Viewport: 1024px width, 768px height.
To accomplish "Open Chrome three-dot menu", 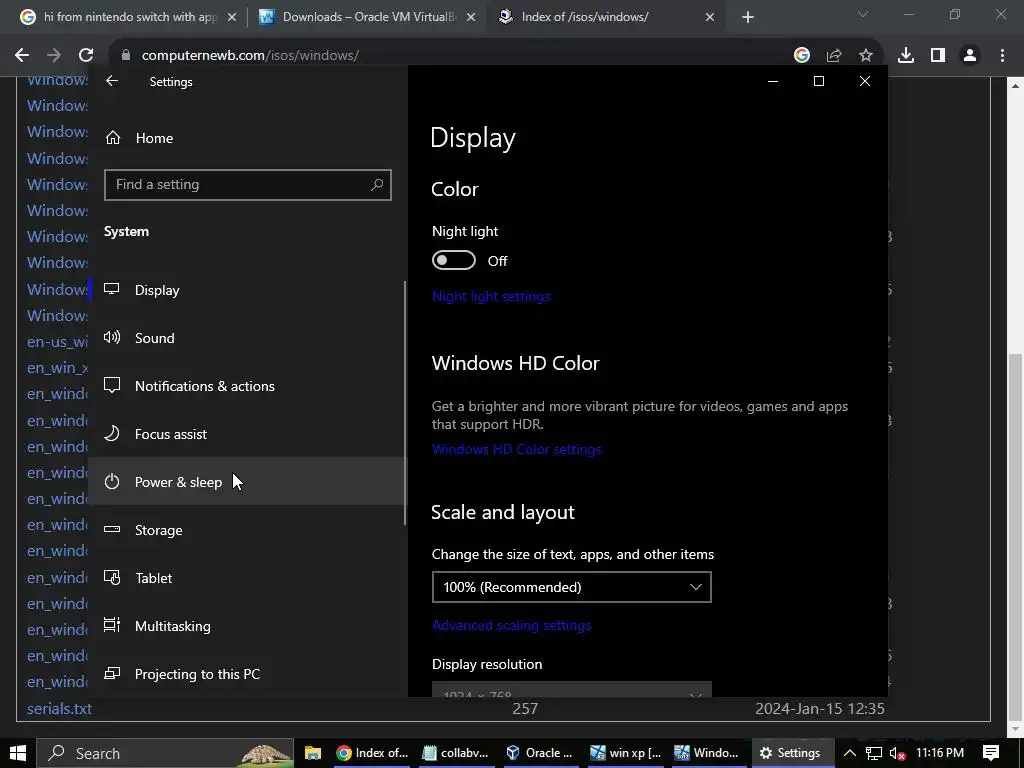I will pos(1002,56).
